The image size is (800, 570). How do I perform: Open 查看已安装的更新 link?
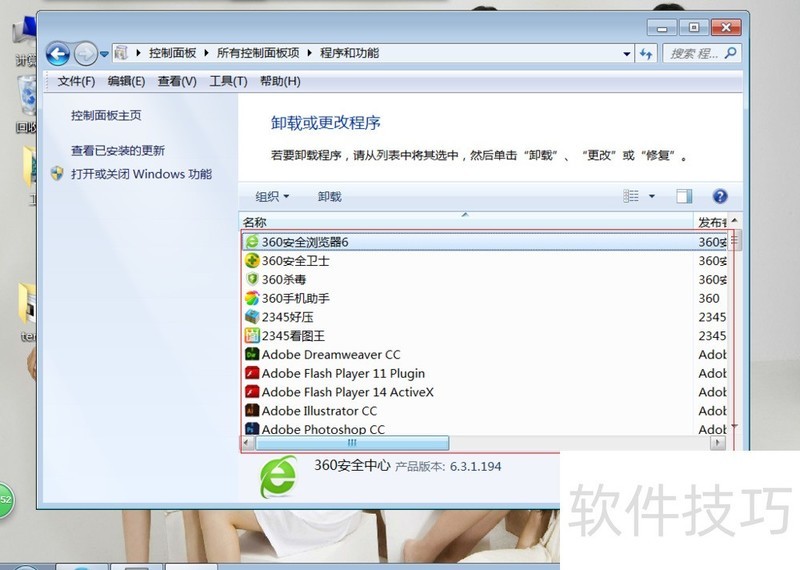(x=118, y=151)
